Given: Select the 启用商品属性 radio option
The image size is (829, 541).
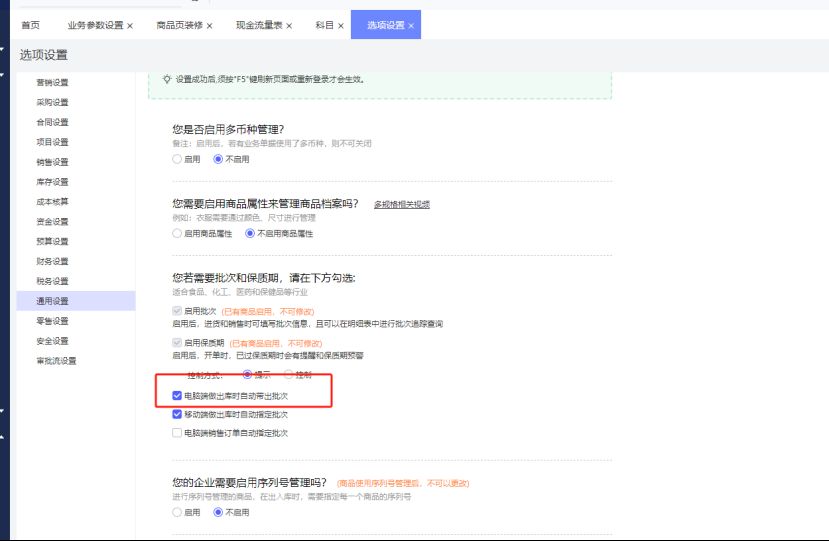Looking at the screenshot, I should coord(177,233).
